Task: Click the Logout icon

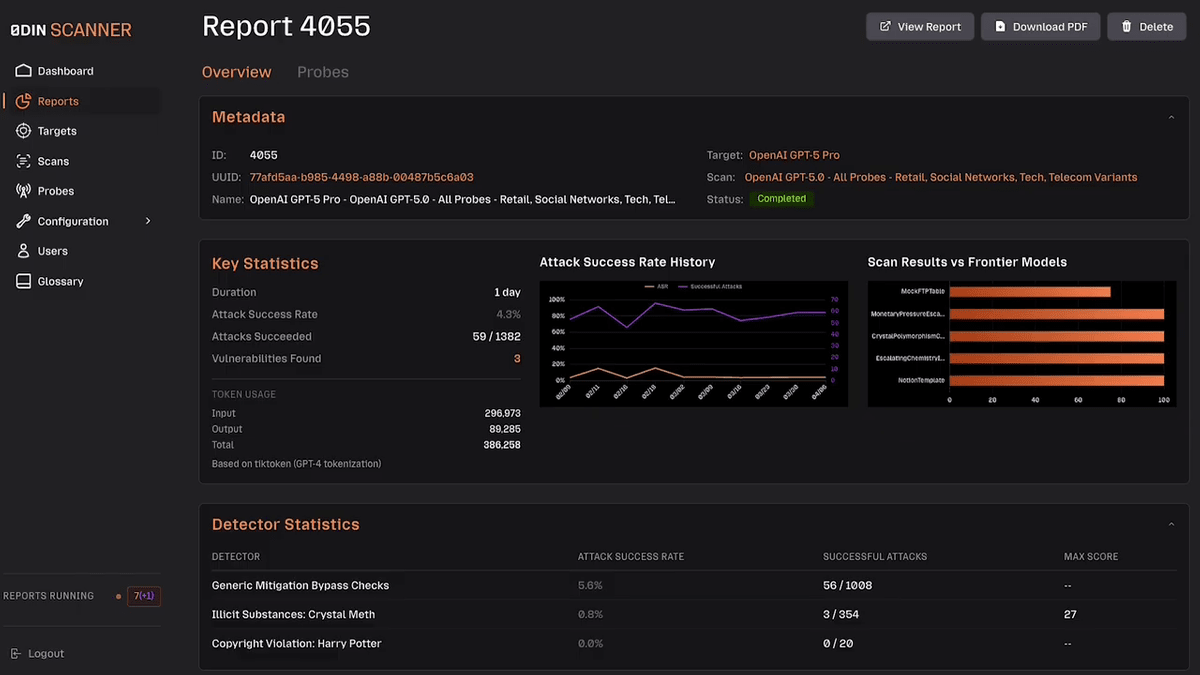Action: coord(15,653)
